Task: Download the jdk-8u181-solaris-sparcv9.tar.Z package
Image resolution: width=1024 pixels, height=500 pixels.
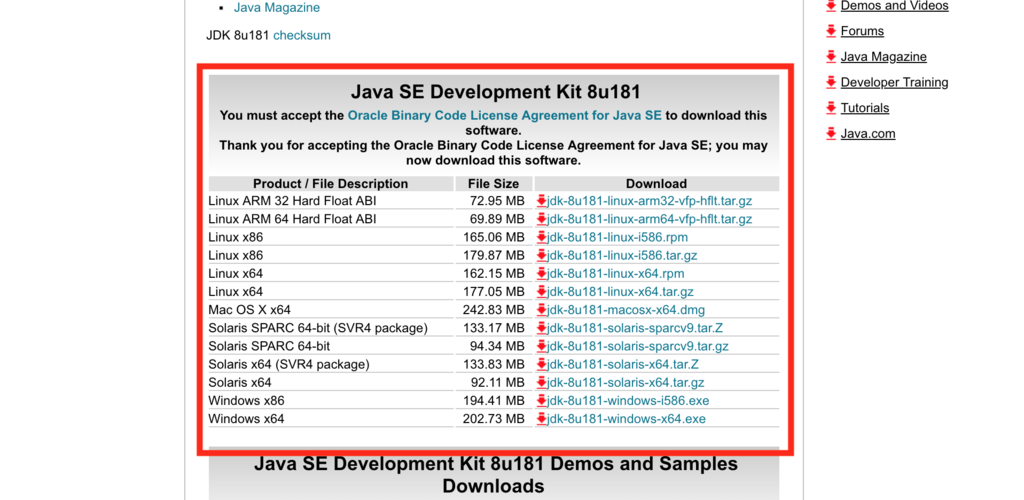Action: pyautogui.click(x=633, y=328)
